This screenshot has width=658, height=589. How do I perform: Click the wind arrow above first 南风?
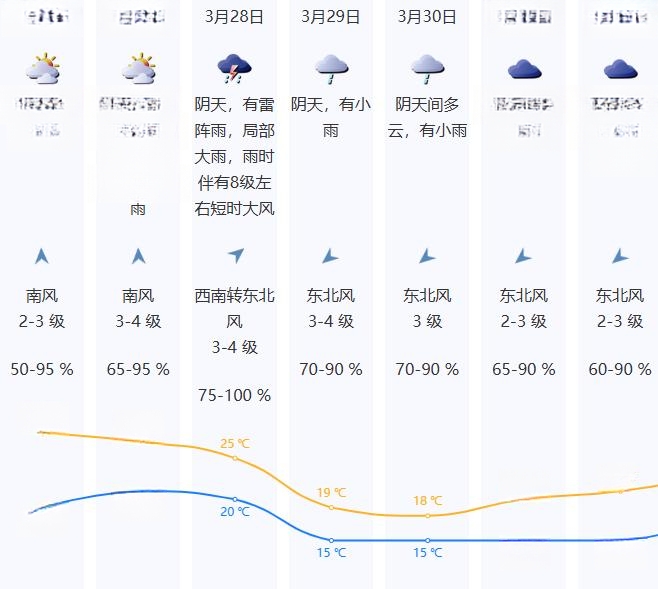(x=42, y=256)
